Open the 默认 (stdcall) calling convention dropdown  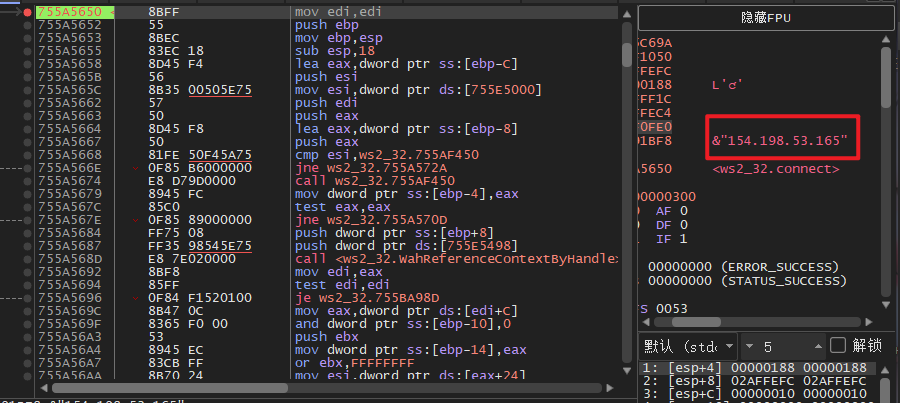click(688, 346)
